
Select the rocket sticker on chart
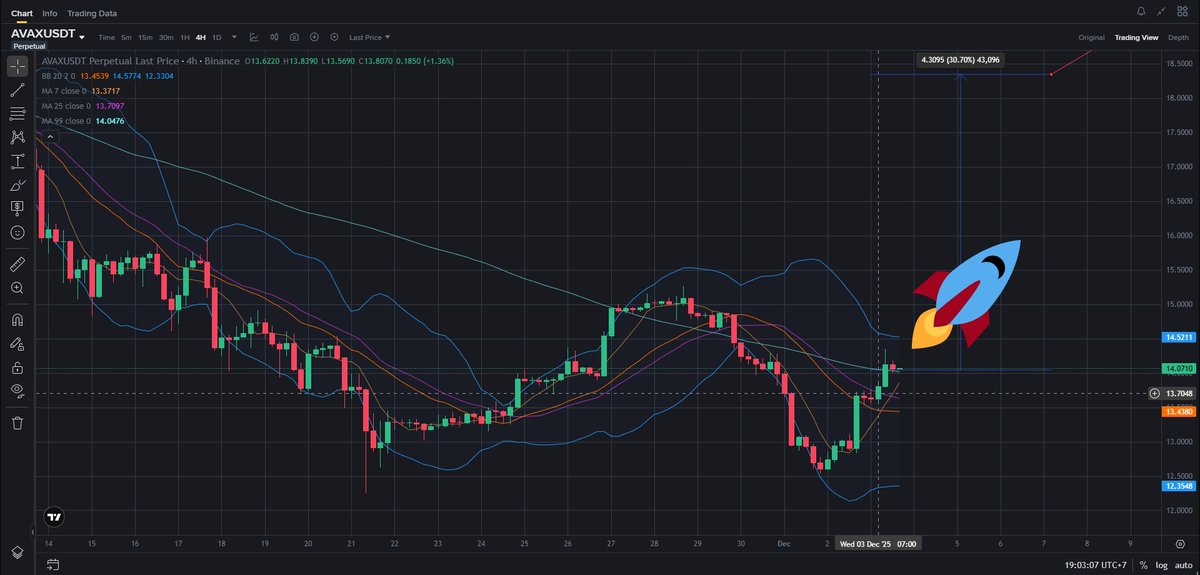click(x=968, y=294)
